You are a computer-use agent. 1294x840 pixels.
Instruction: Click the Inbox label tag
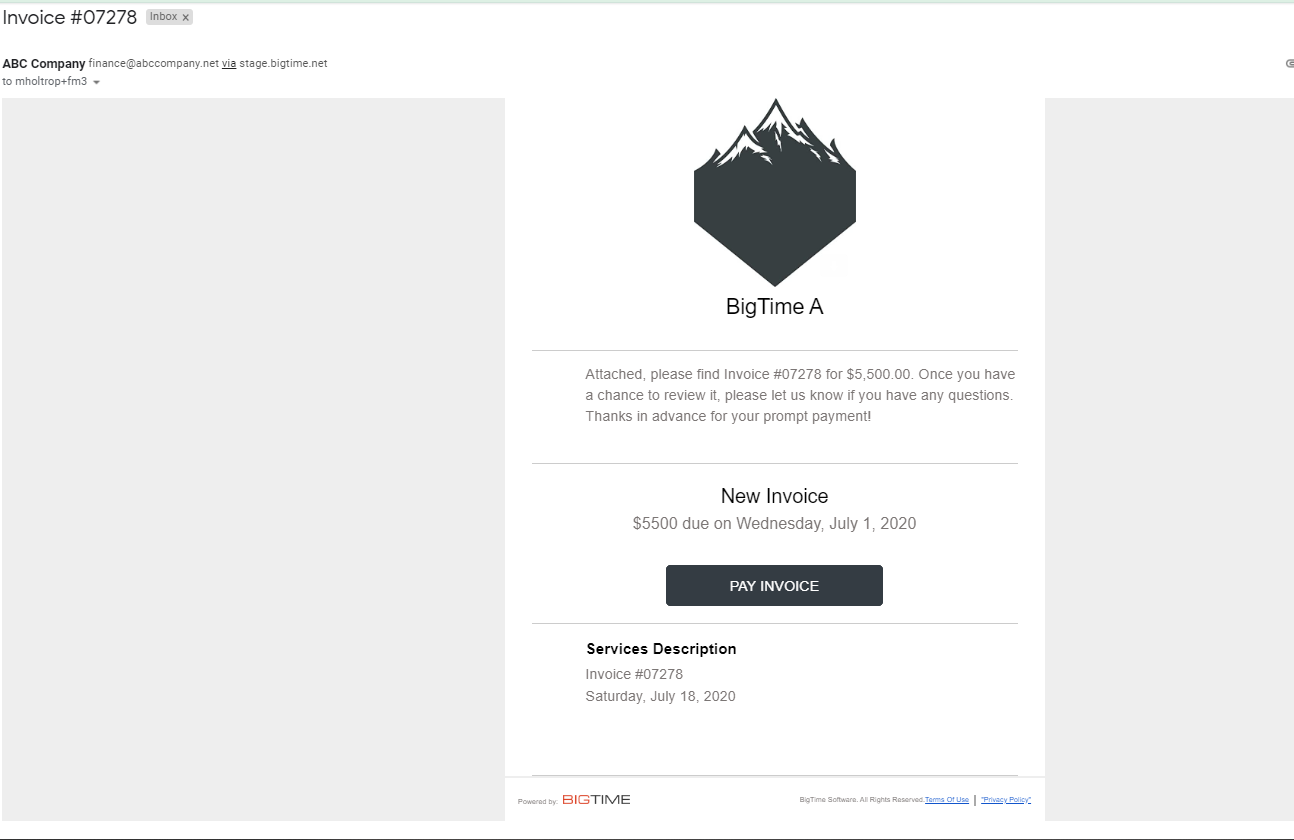(163, 17)
